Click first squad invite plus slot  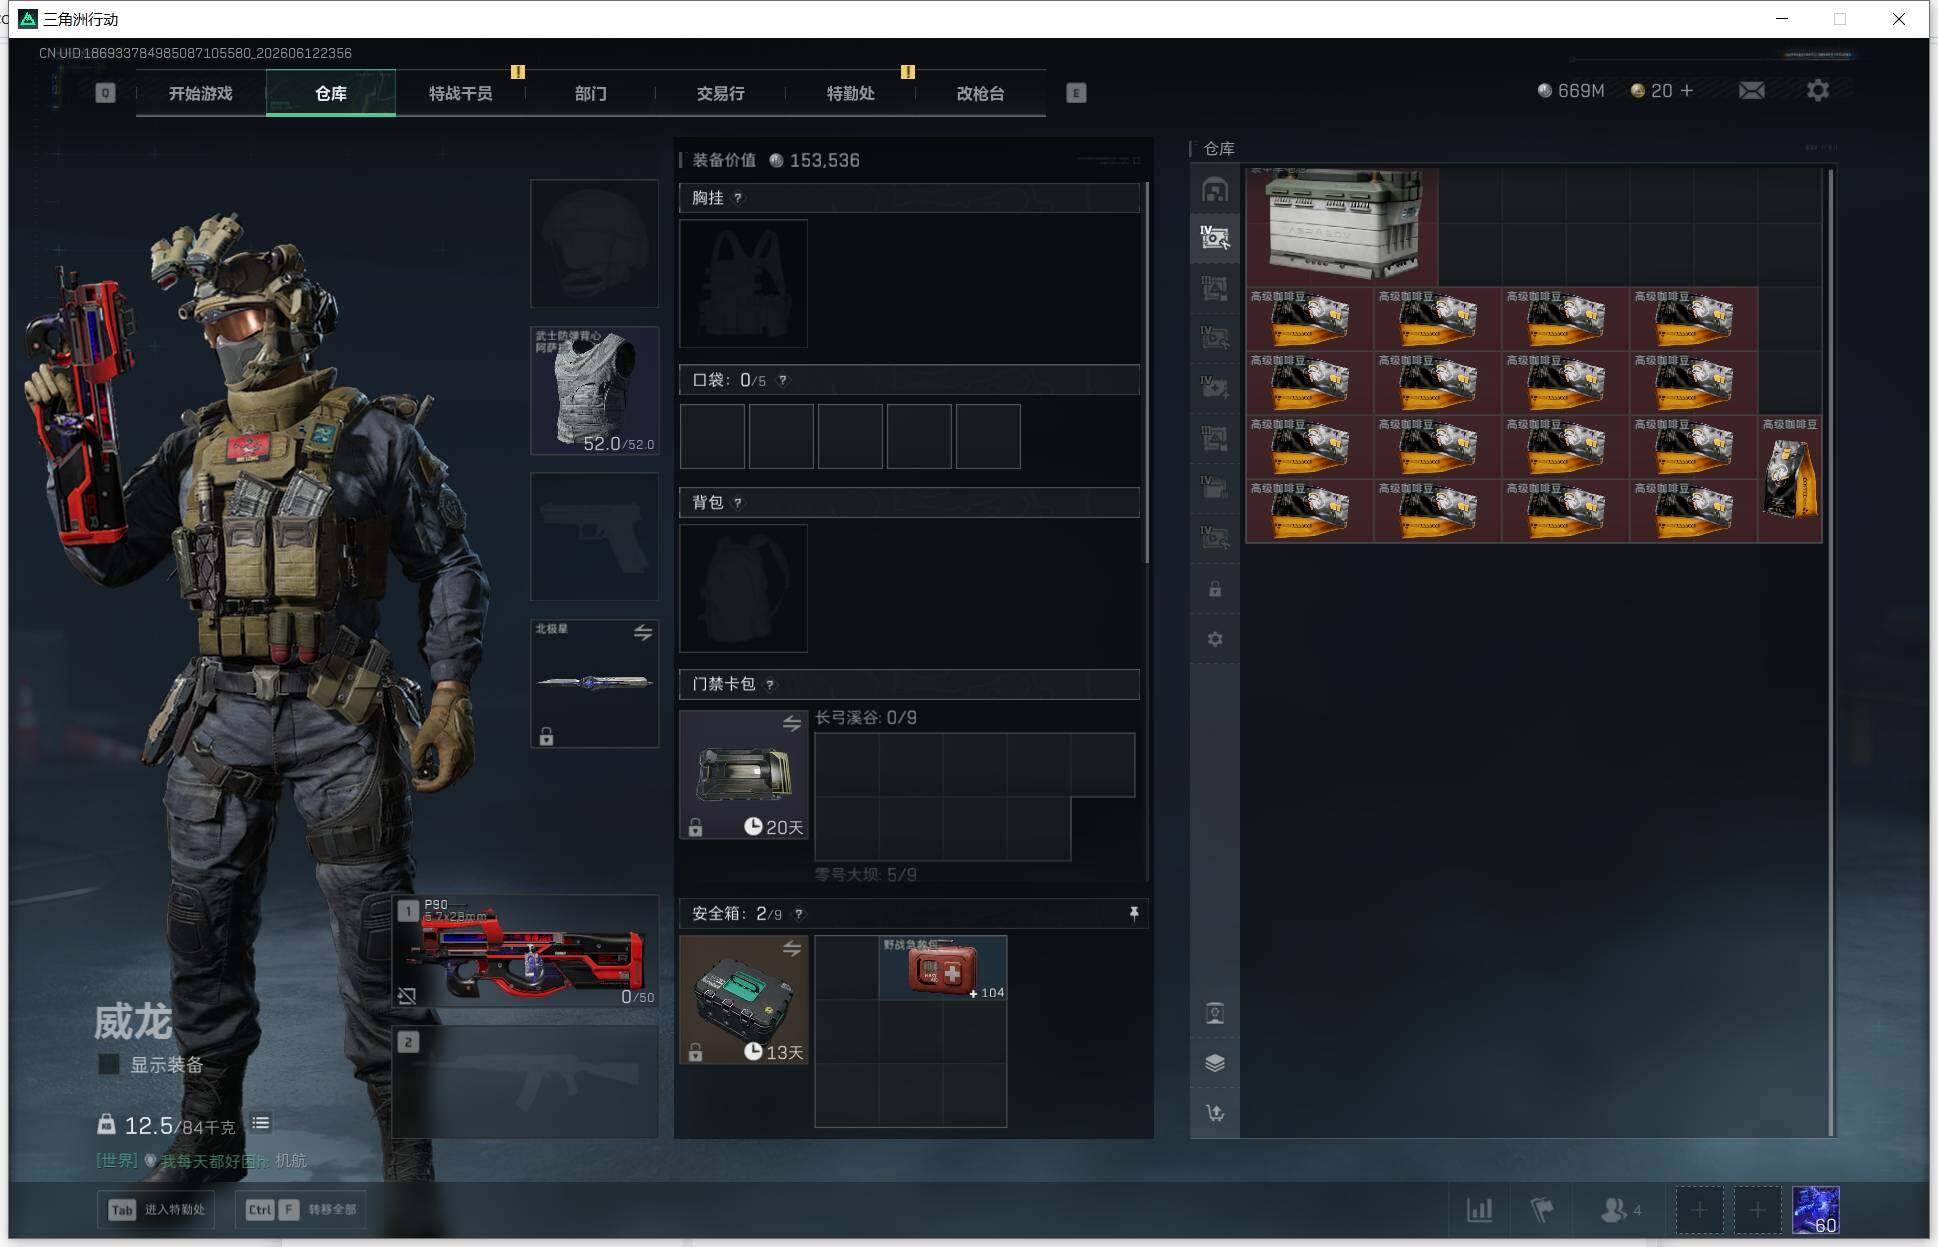point(1699,1210)
